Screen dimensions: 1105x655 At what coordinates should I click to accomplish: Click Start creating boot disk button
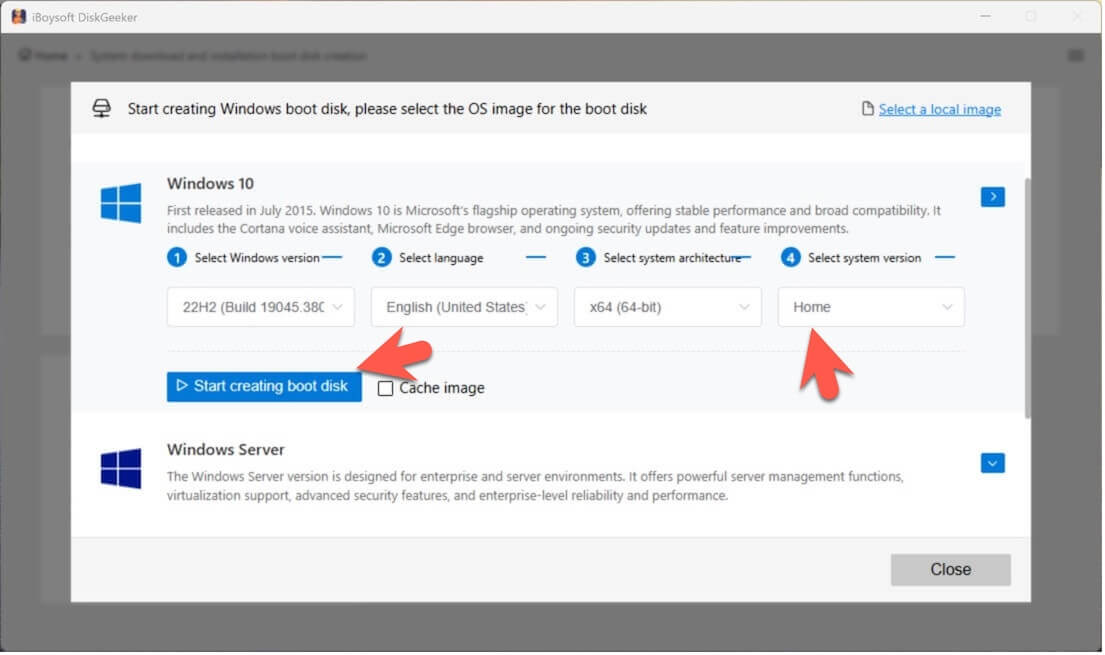264,386
